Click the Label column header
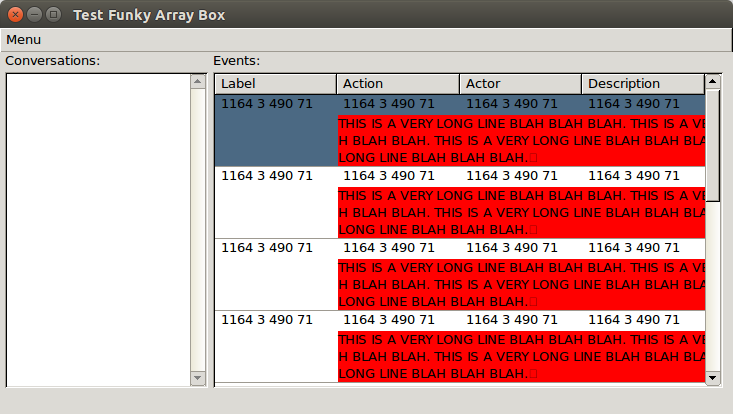 coord(276,84)
